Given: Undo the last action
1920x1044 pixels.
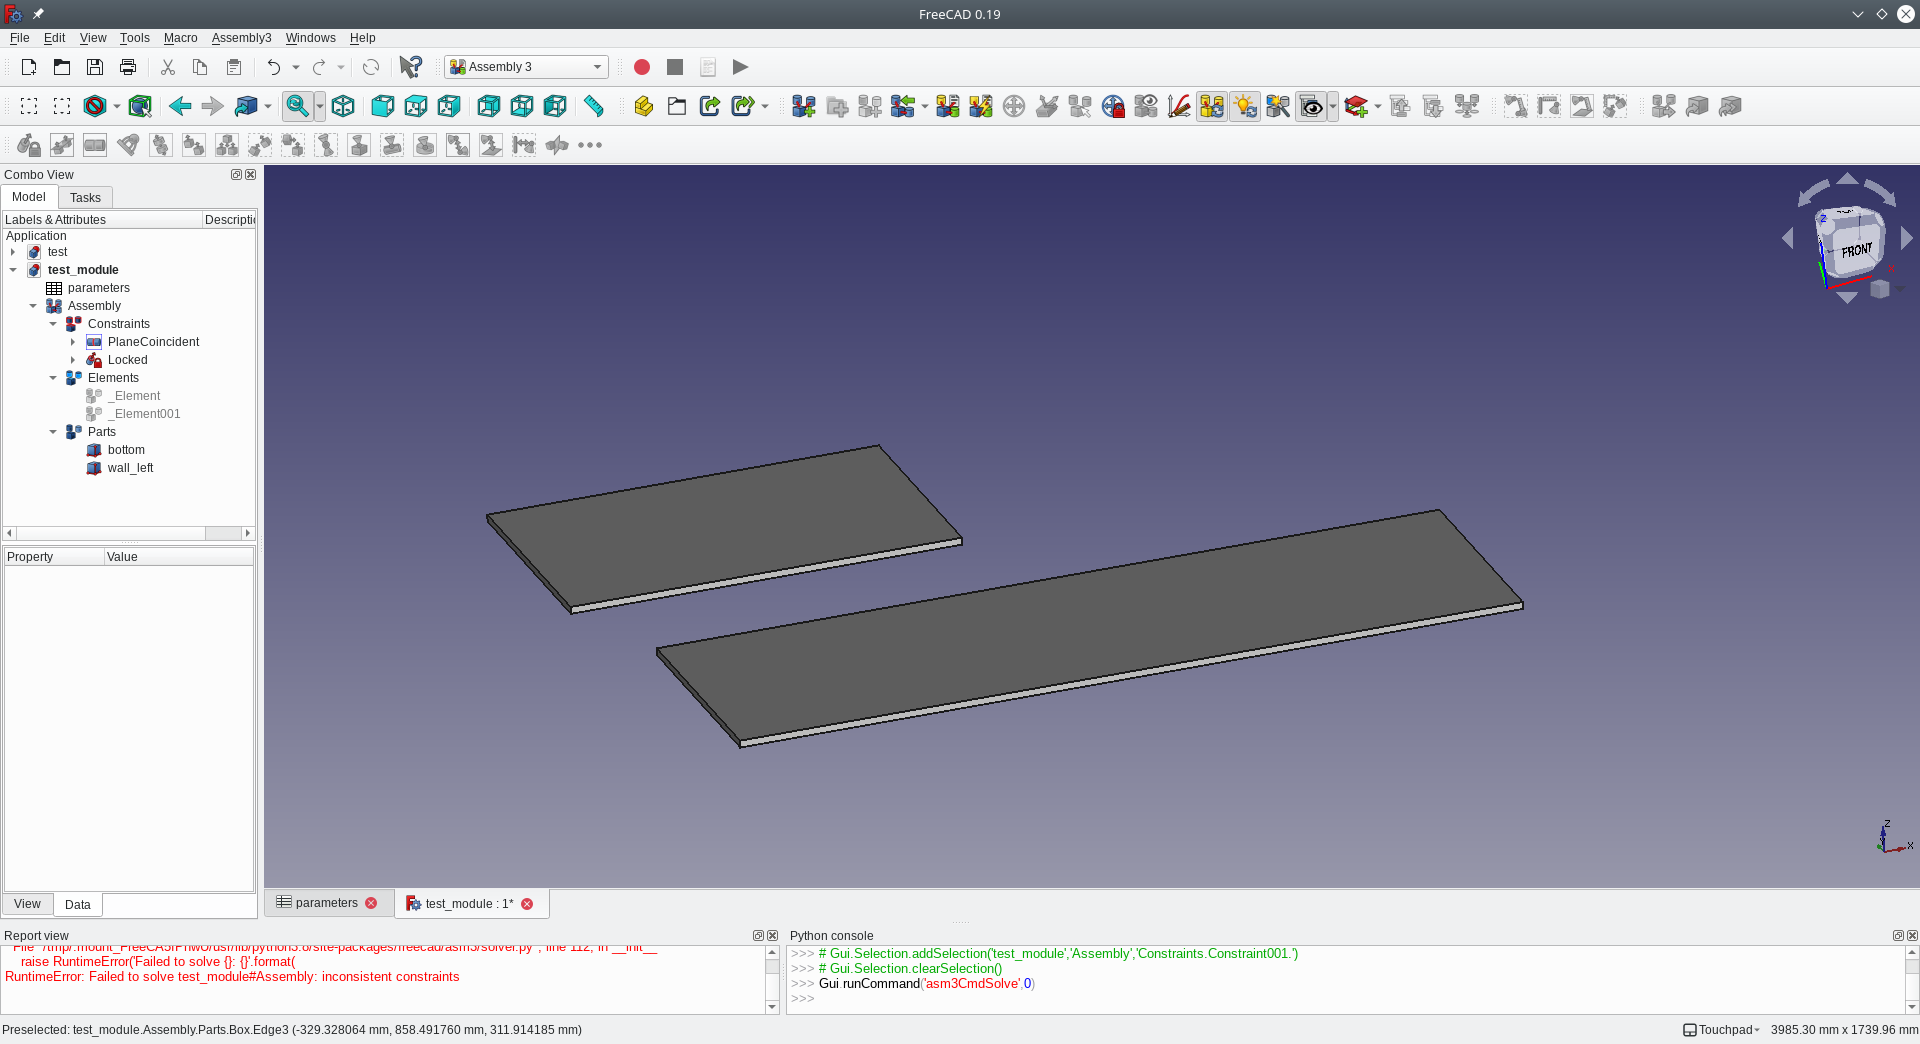Looking at the screenshot, I should pyautogui.click(x=272, y=67).
